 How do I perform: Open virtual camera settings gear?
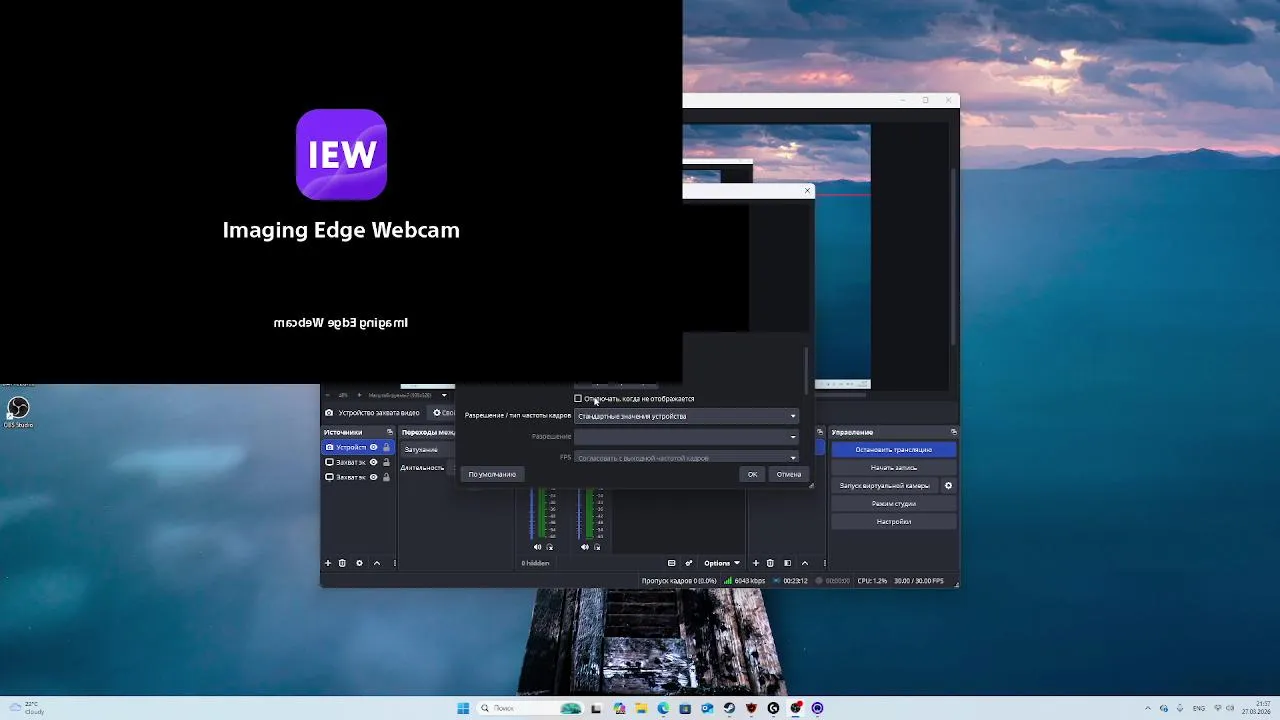948,486
